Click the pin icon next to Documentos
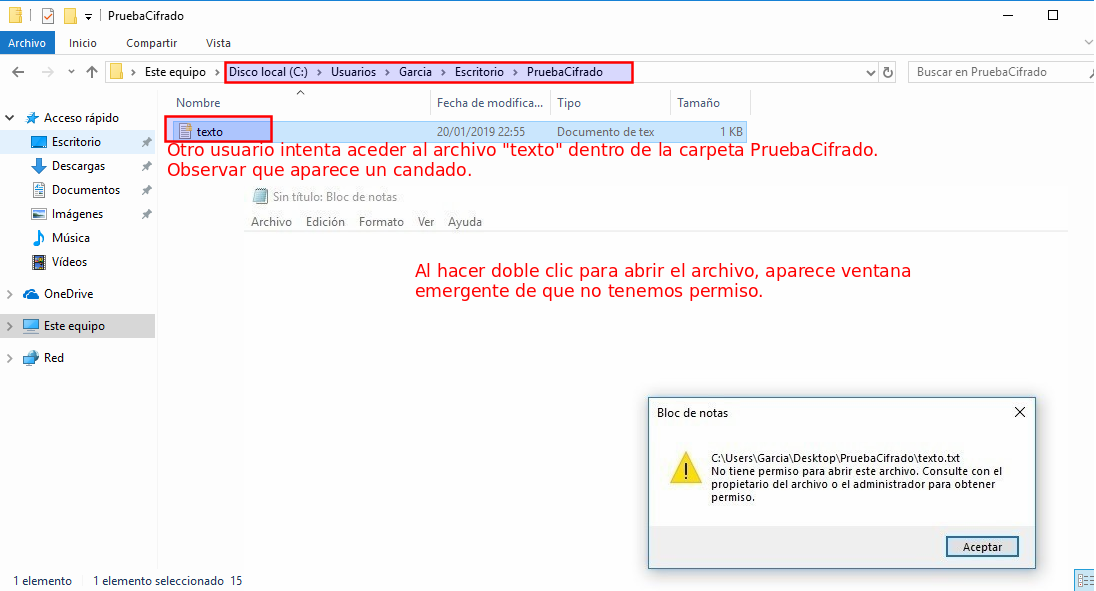Screen dimensions: 1096x591 (x=146, y=190)
